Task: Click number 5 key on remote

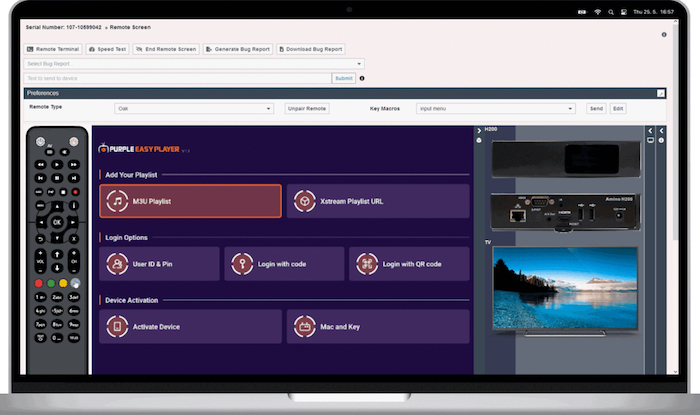Action: (x=57, y=311)
